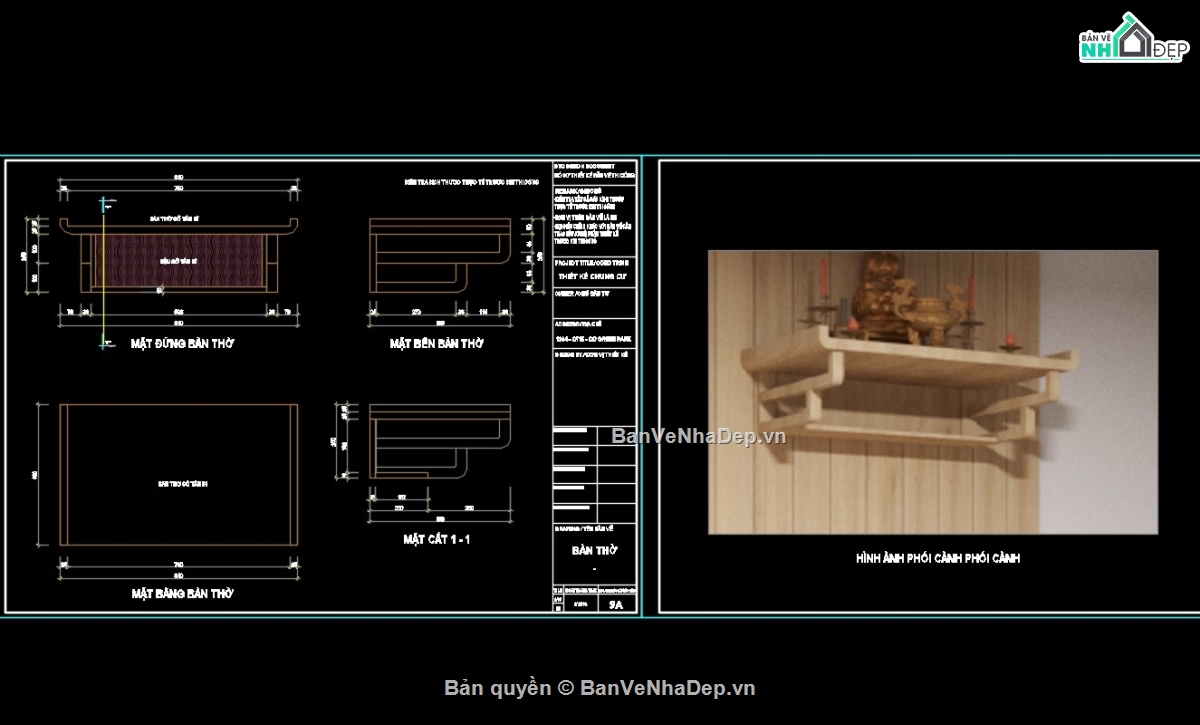The height and width of the screenshot is (725, 1200).
Task: Select the side elevation profile drawing
Action: coord(440,255)
